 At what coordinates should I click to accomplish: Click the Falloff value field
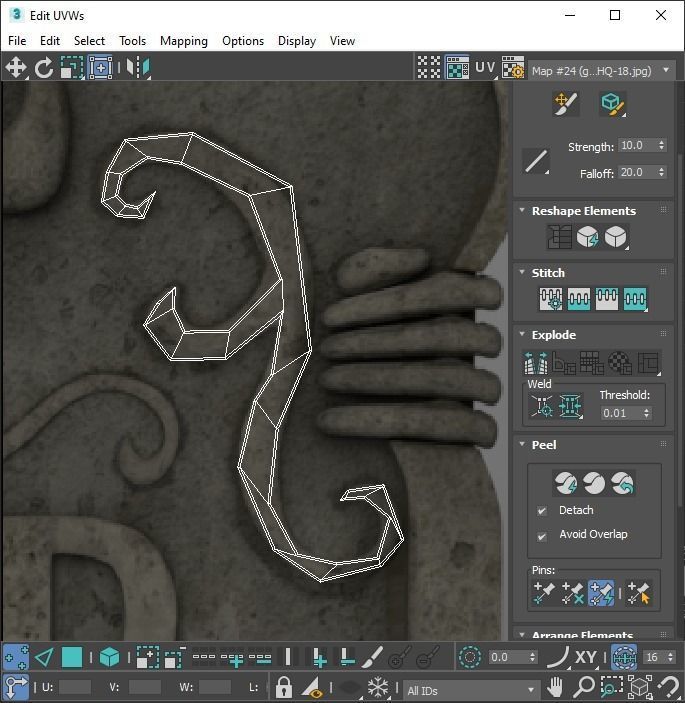coord(637,172)
